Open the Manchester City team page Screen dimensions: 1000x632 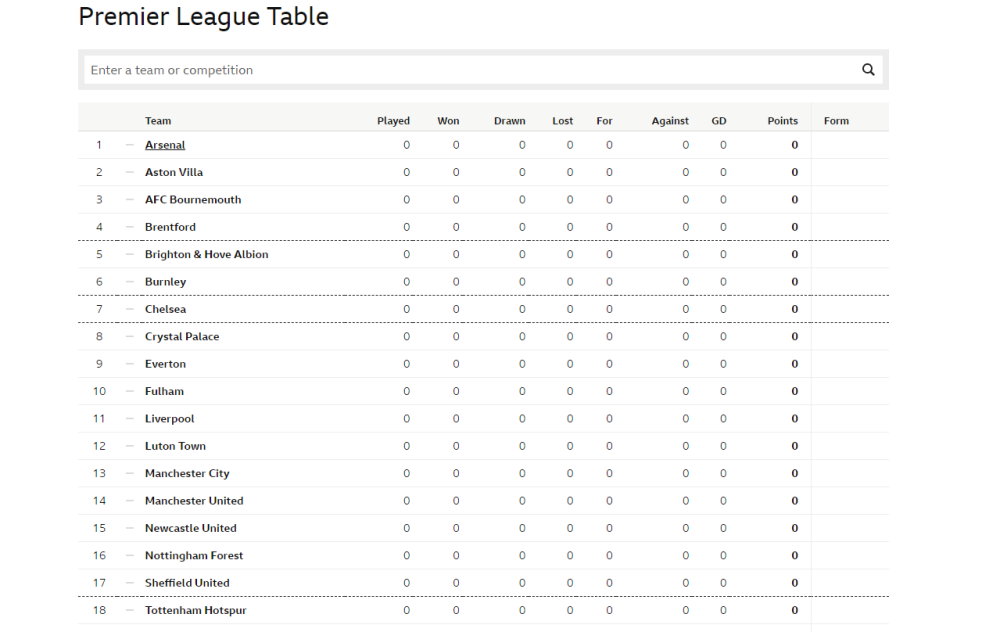(x=187, y=474)
